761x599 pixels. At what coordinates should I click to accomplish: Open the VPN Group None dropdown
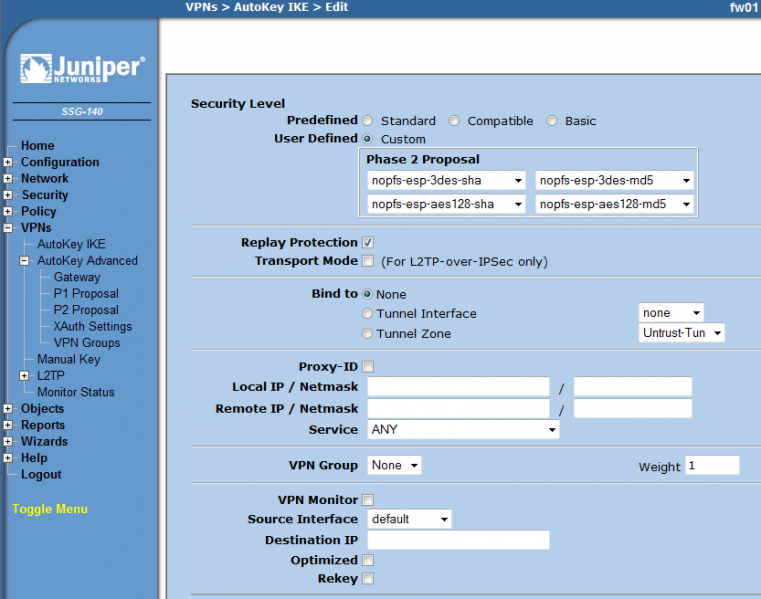pos(395,465)
